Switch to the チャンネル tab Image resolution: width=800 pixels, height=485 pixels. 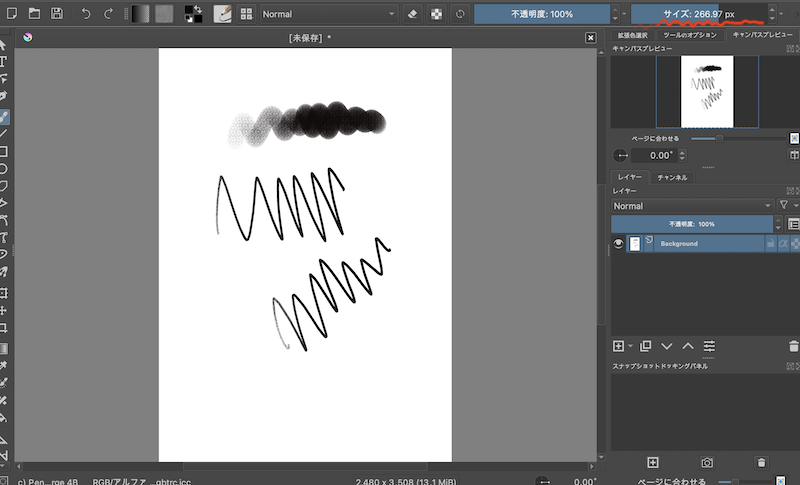coord(671,177)
